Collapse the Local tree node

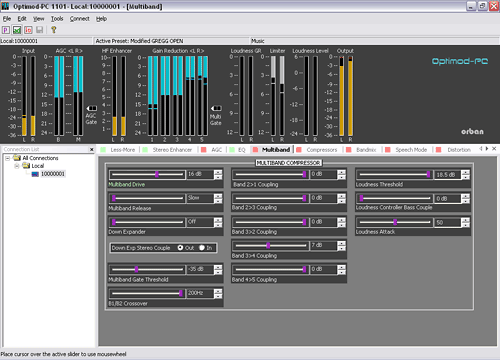tap(17, 166)
